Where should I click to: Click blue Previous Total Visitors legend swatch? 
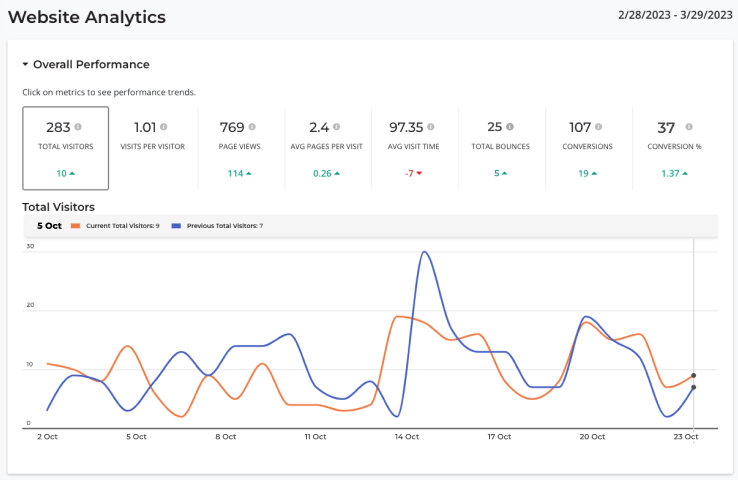(x=176, y=226)
